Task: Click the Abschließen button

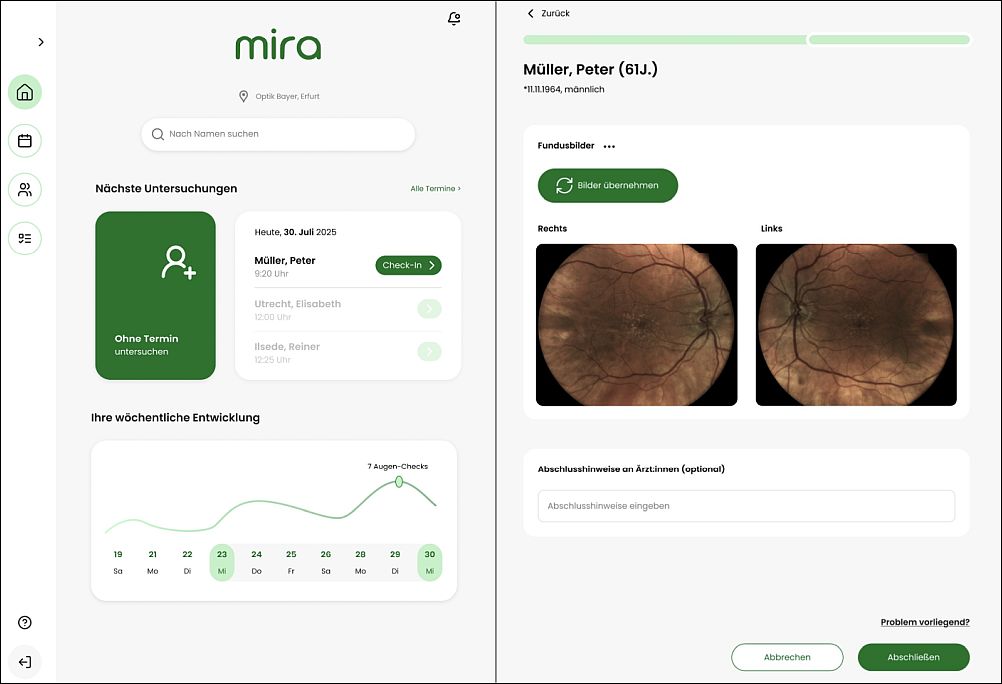Action: [913, 657]
